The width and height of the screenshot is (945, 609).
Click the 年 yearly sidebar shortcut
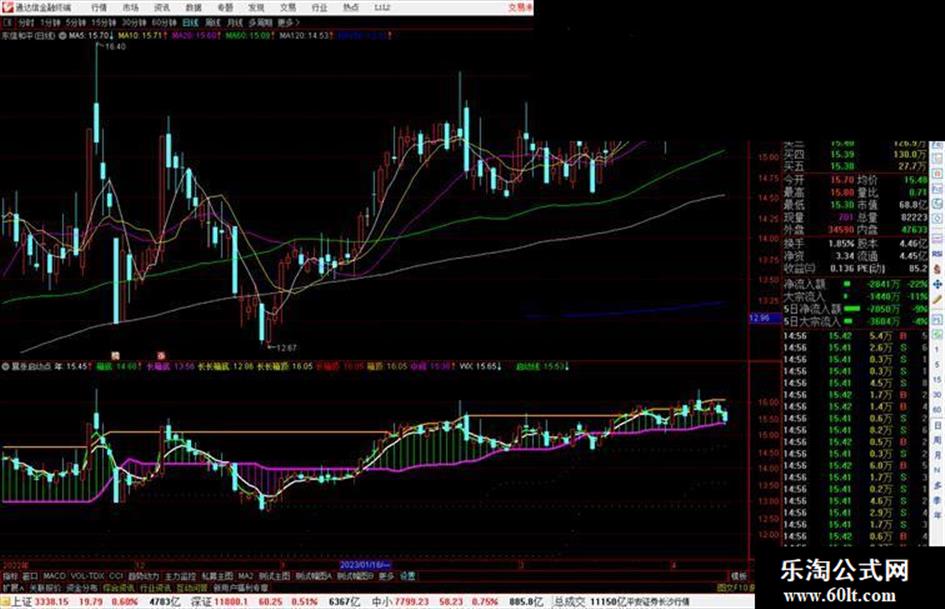point(937,516)
